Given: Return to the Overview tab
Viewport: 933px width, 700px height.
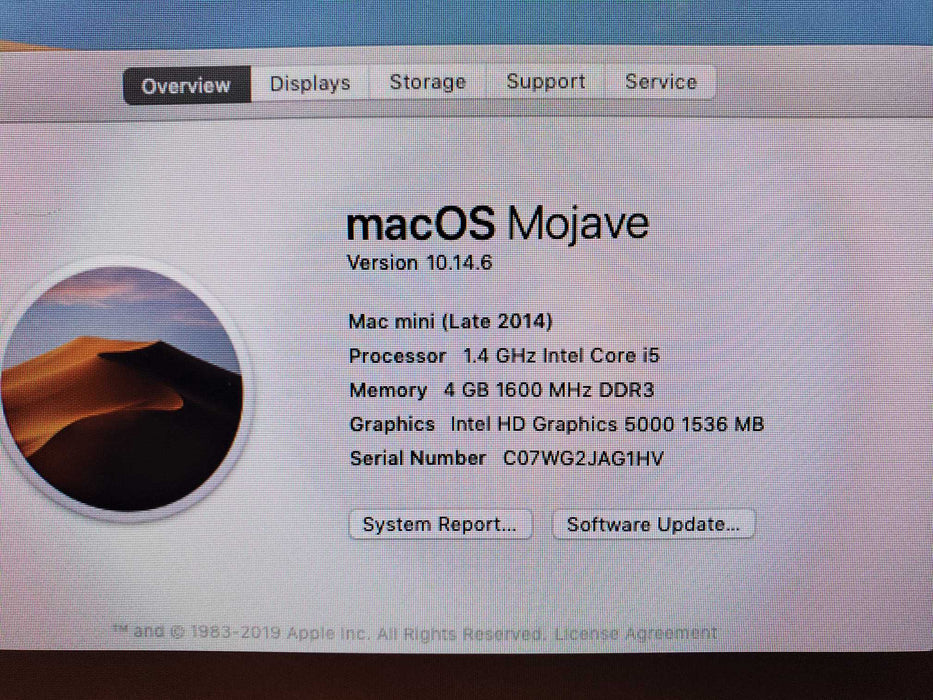Looking at the screenshot, I should (x=186, y=86).
